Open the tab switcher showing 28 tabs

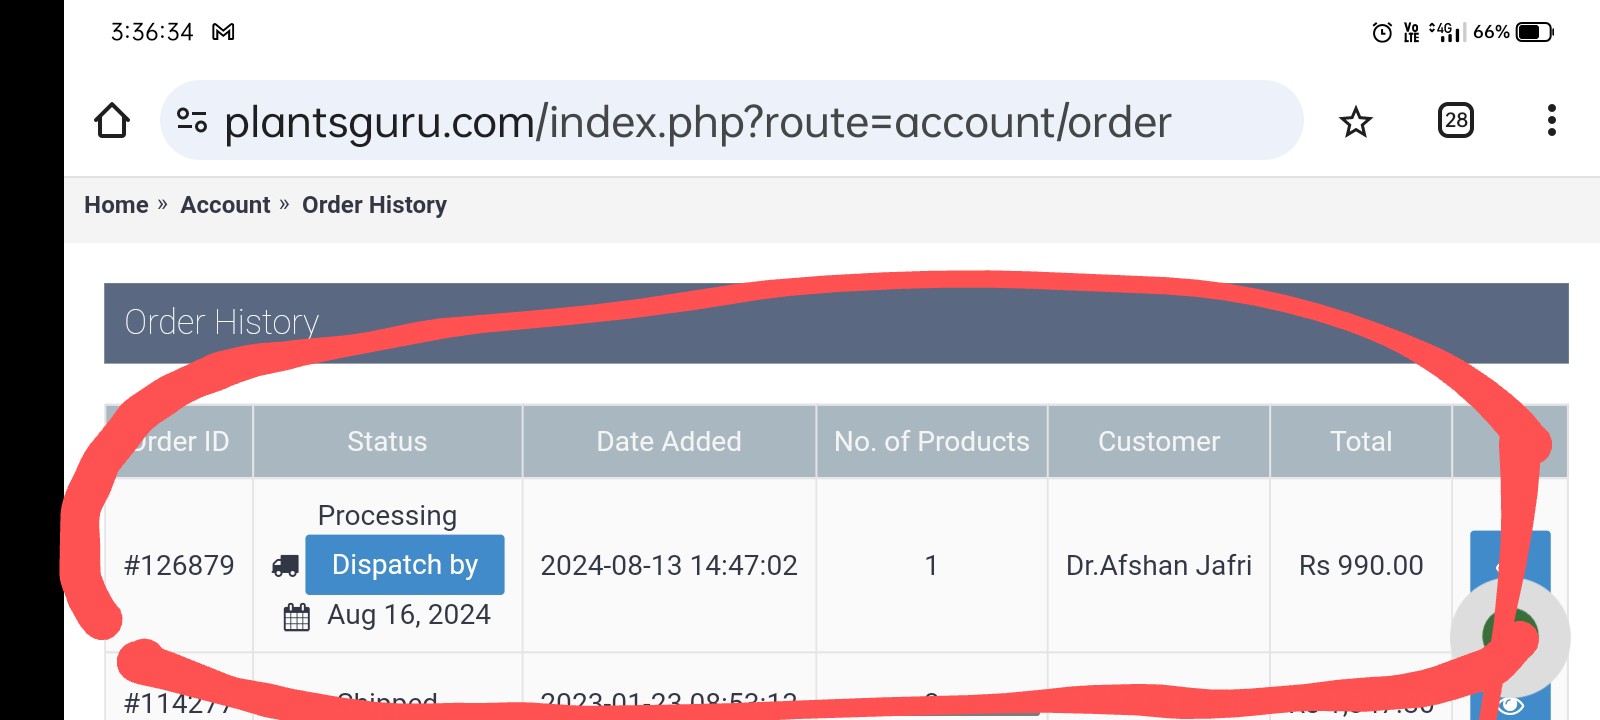(x=1455, y=121)
